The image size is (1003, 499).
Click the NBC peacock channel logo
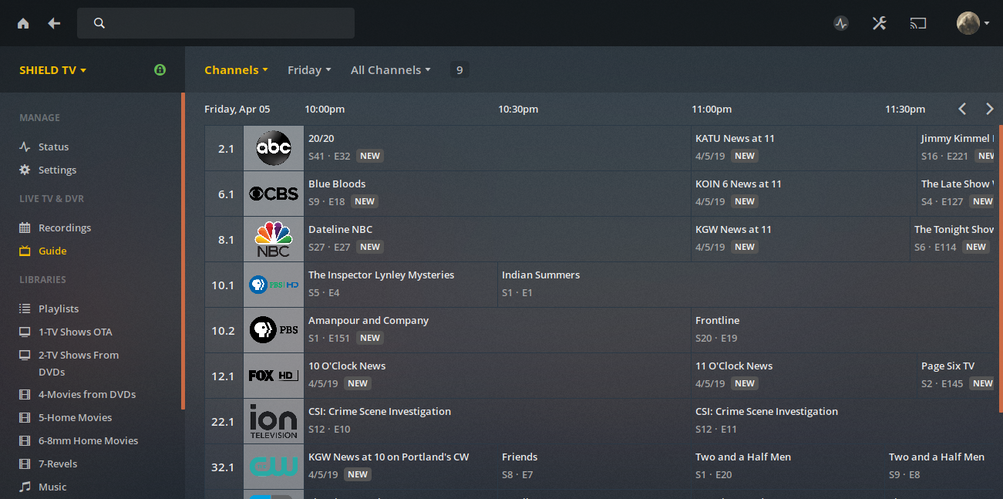pos(274,239)
